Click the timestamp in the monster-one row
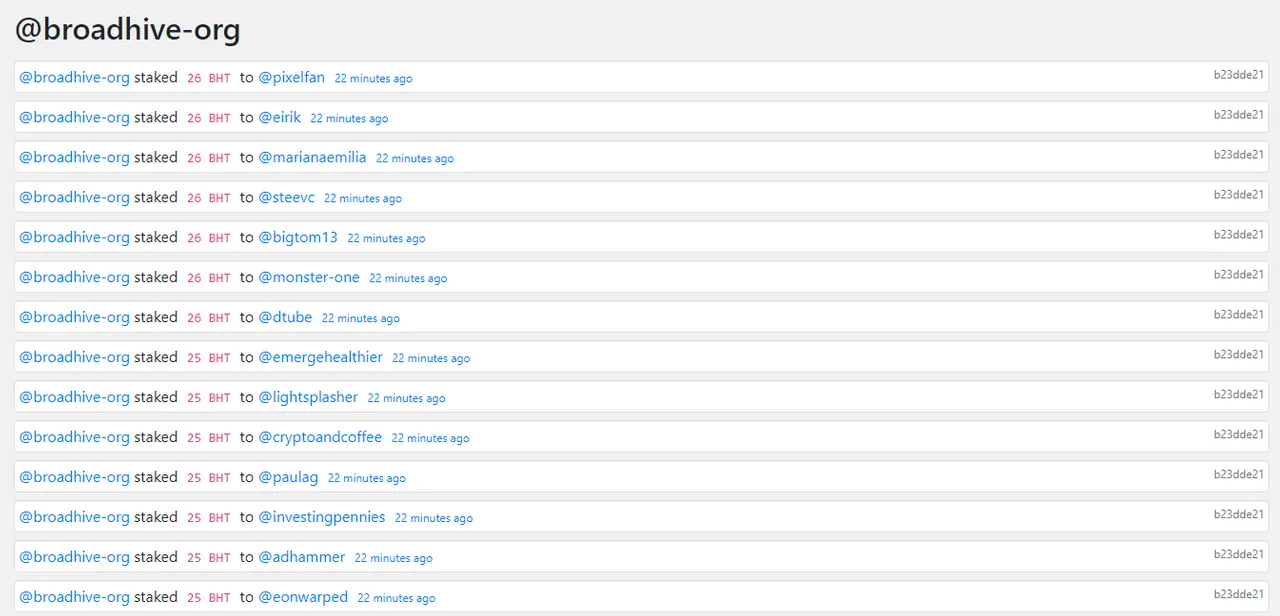Image resolution: width=1280 pixels, height=616 pixels. click(408, 278)
